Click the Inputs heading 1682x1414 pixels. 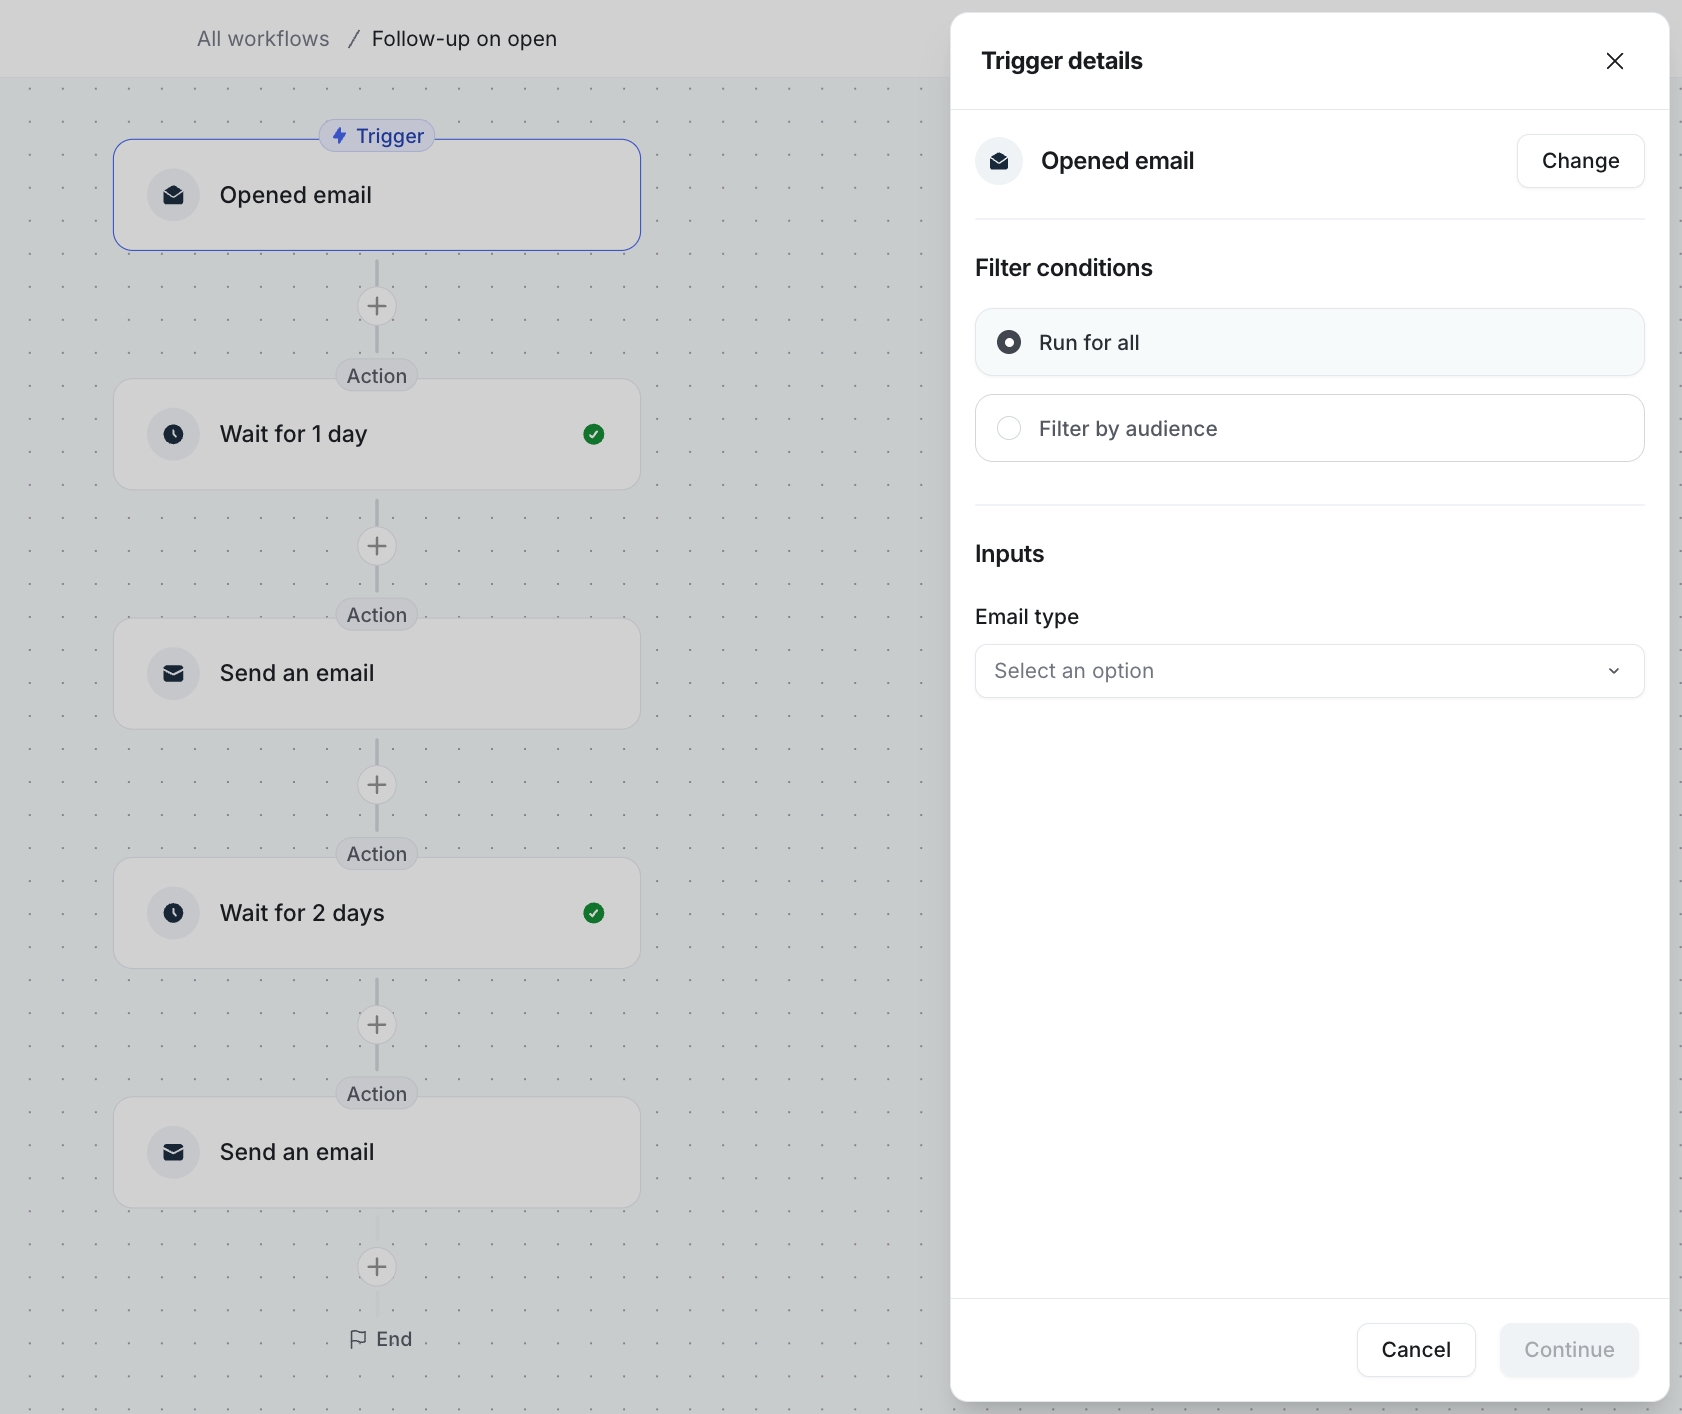(x=1009, y=554)
